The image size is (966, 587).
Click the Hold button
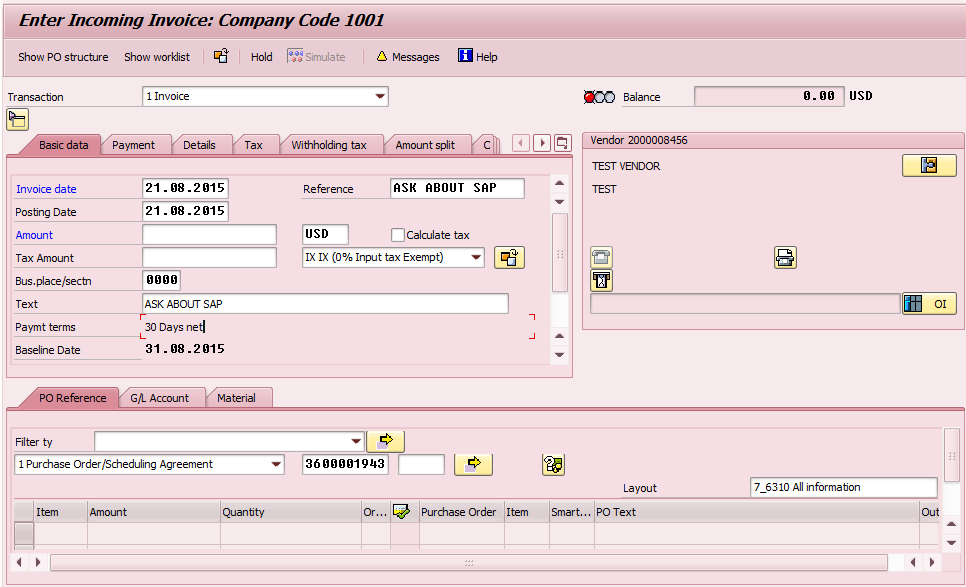(x=261, y=57)
